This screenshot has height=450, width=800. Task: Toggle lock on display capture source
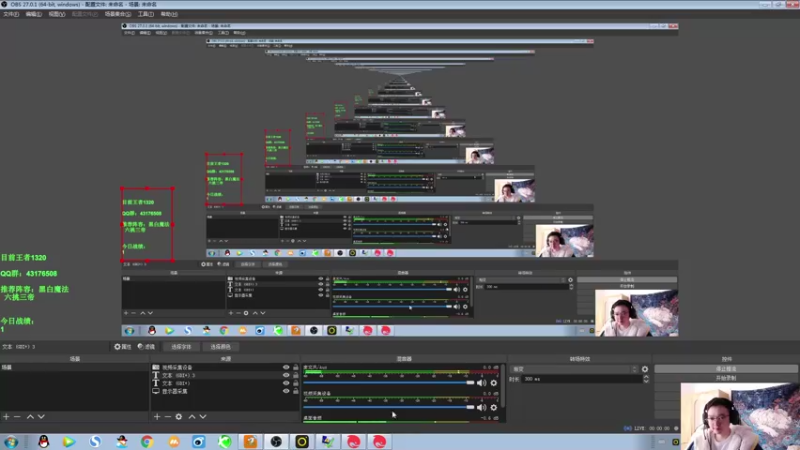[x=295, y=391]
